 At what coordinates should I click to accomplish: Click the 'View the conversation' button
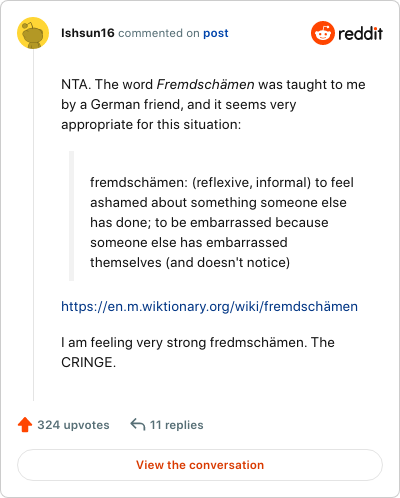(x=200, y=465)
